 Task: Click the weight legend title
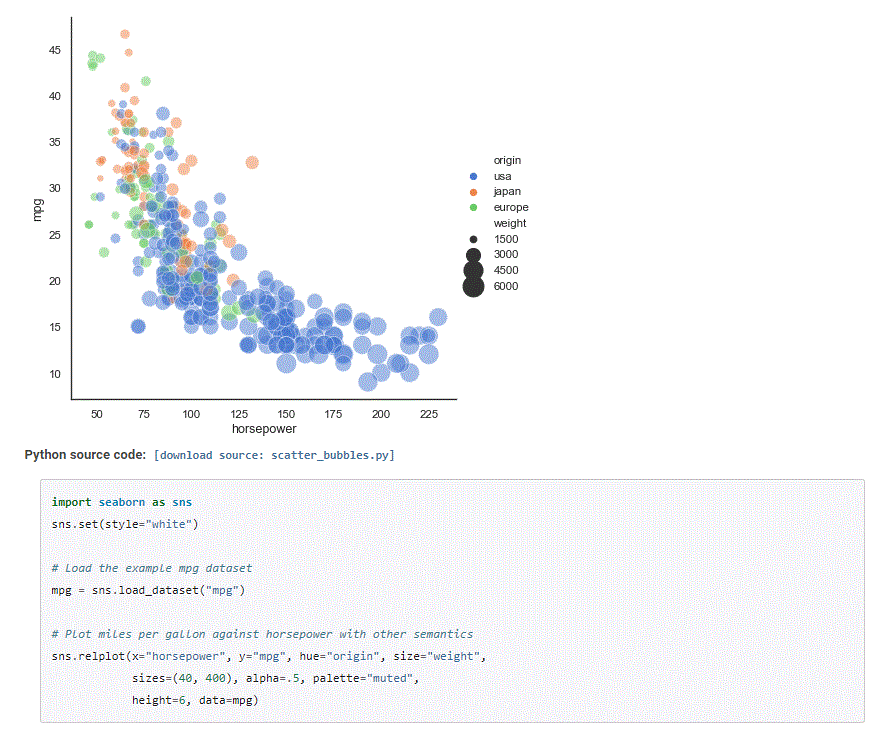coord(510,223)
